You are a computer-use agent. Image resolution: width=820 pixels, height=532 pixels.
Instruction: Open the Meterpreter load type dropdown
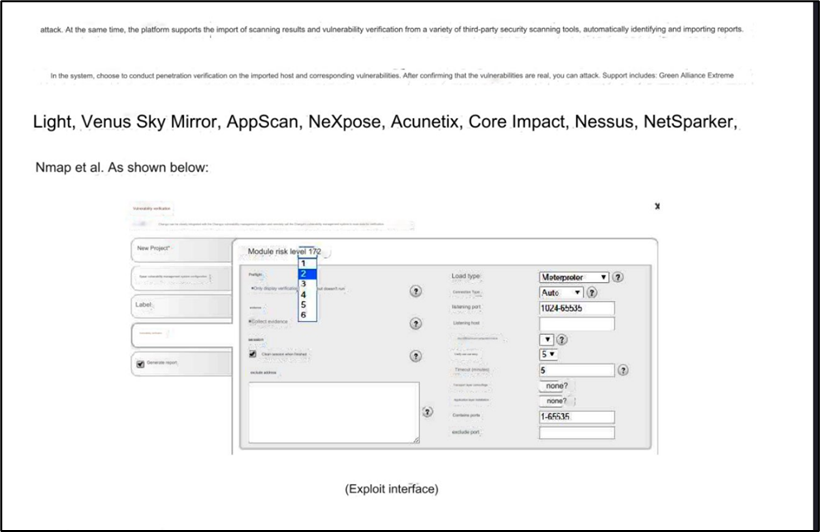click(574, 277)
